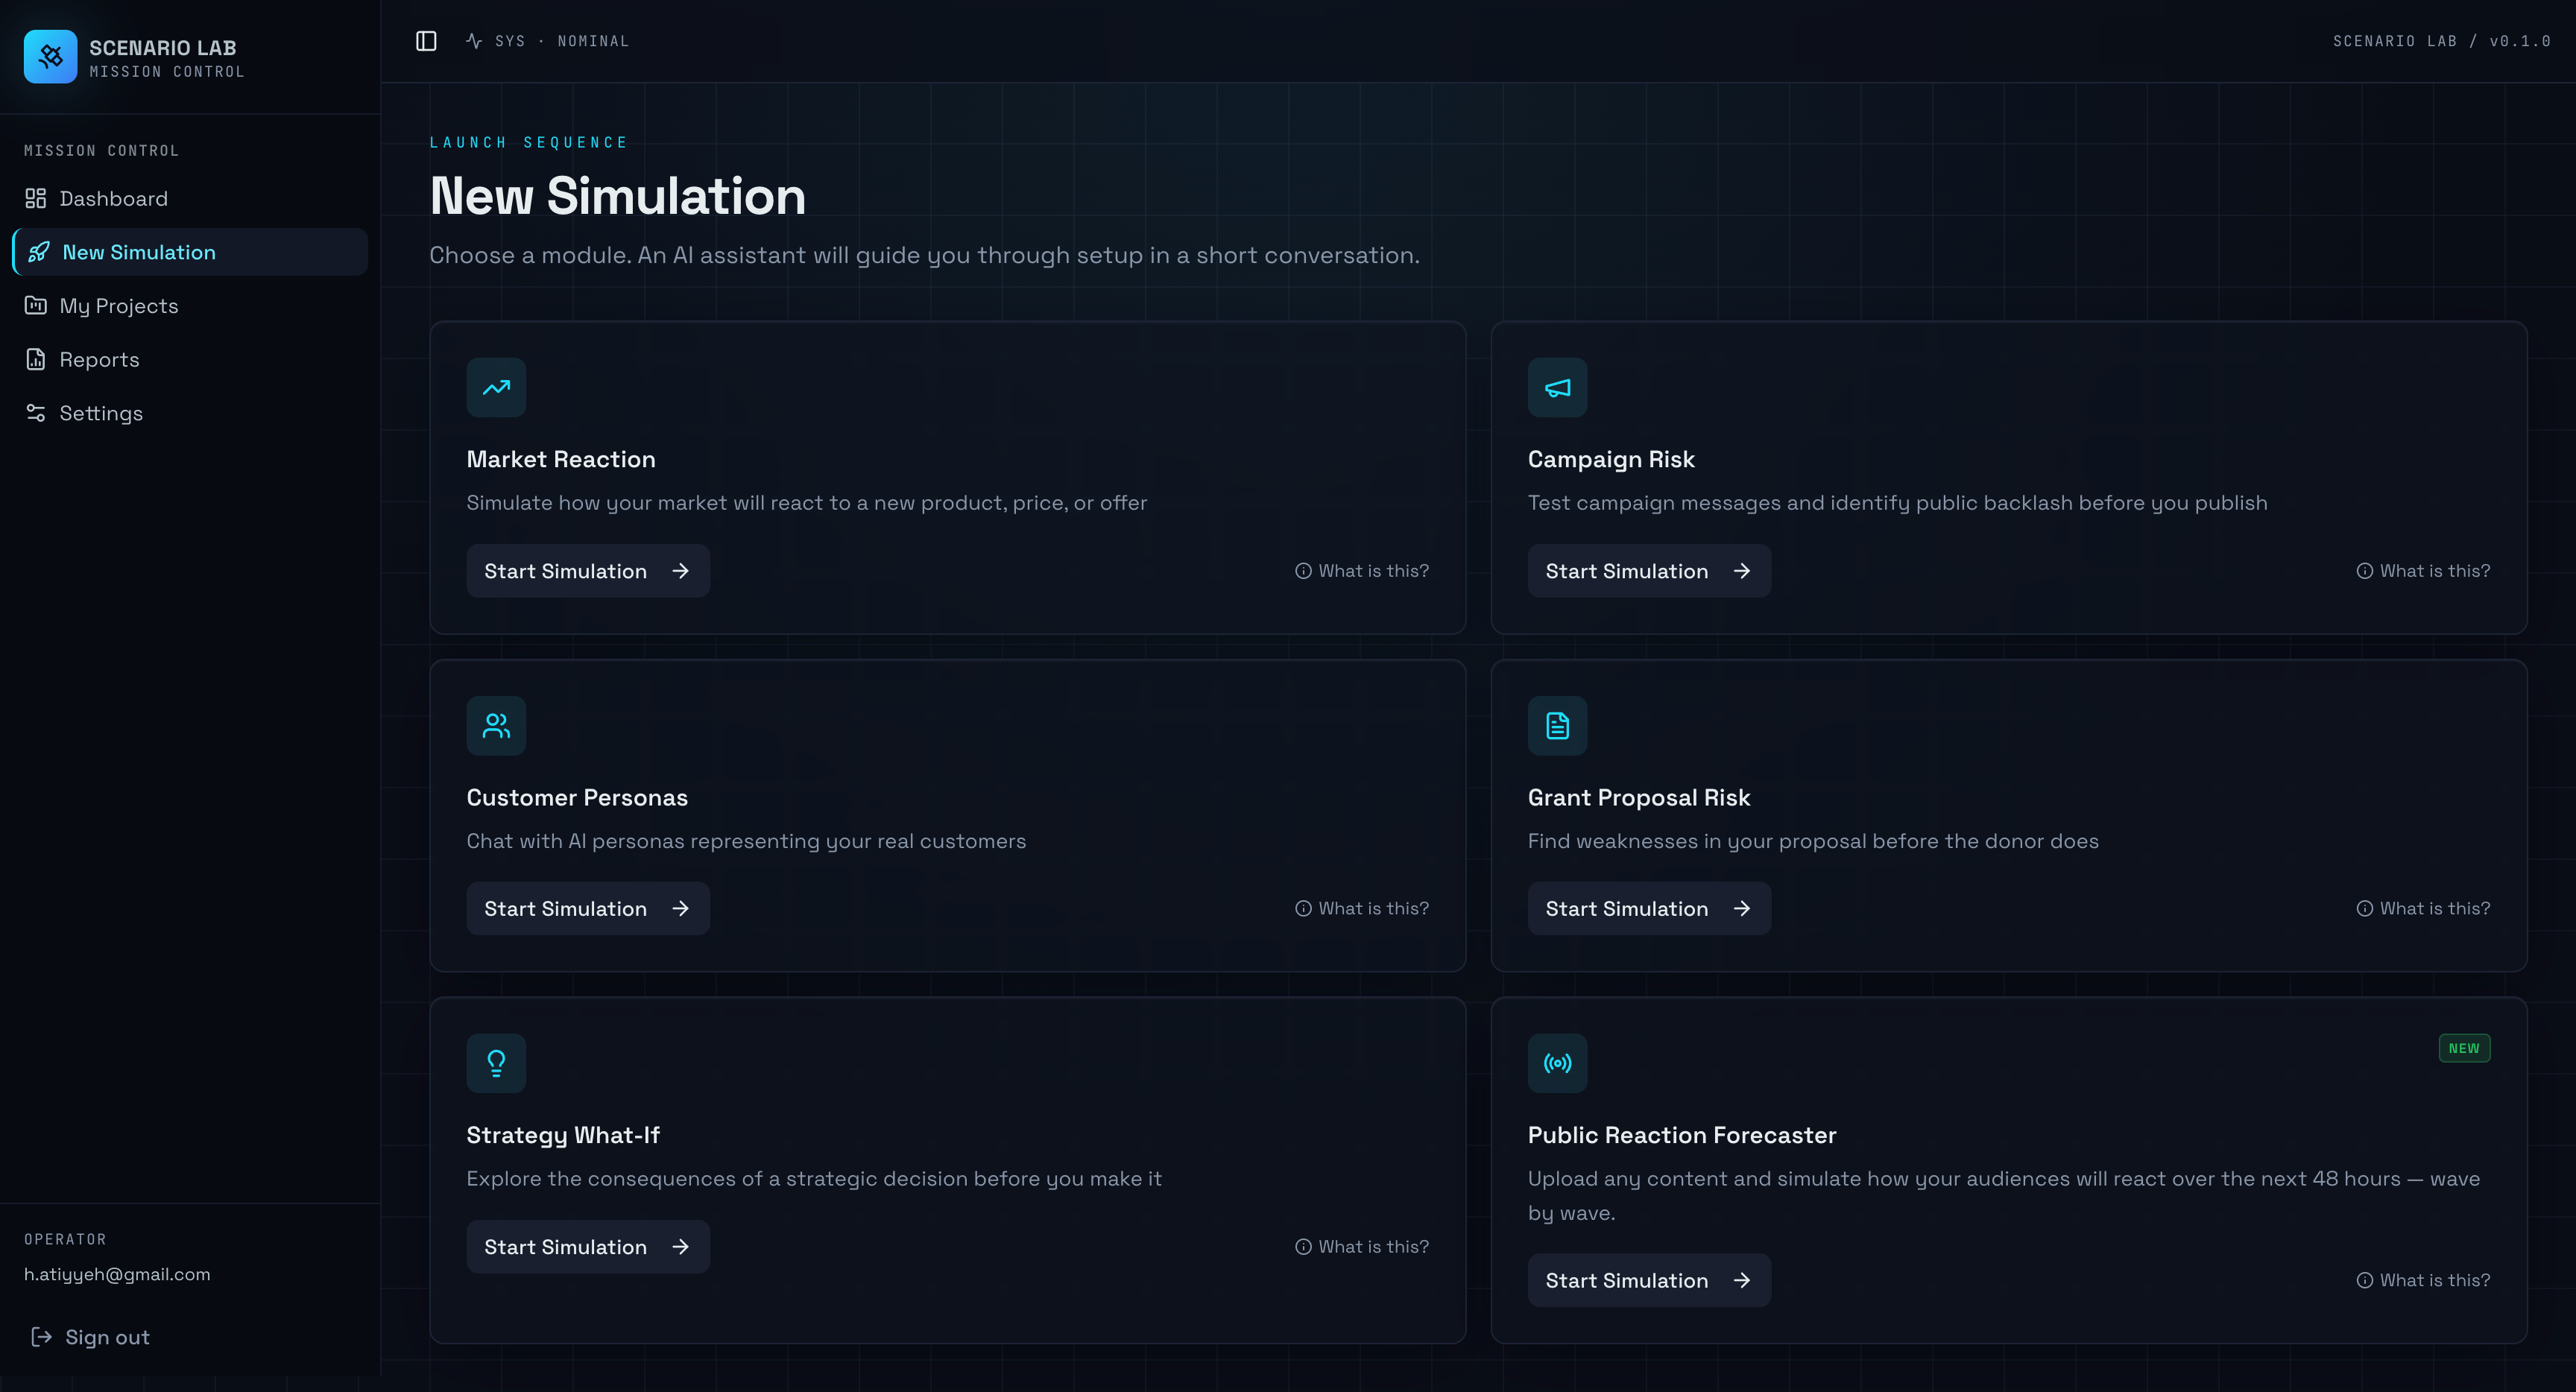Click the Market Reaction trending-up icon
This screenshot has width=2576, height=1392.
pos(496,387)
